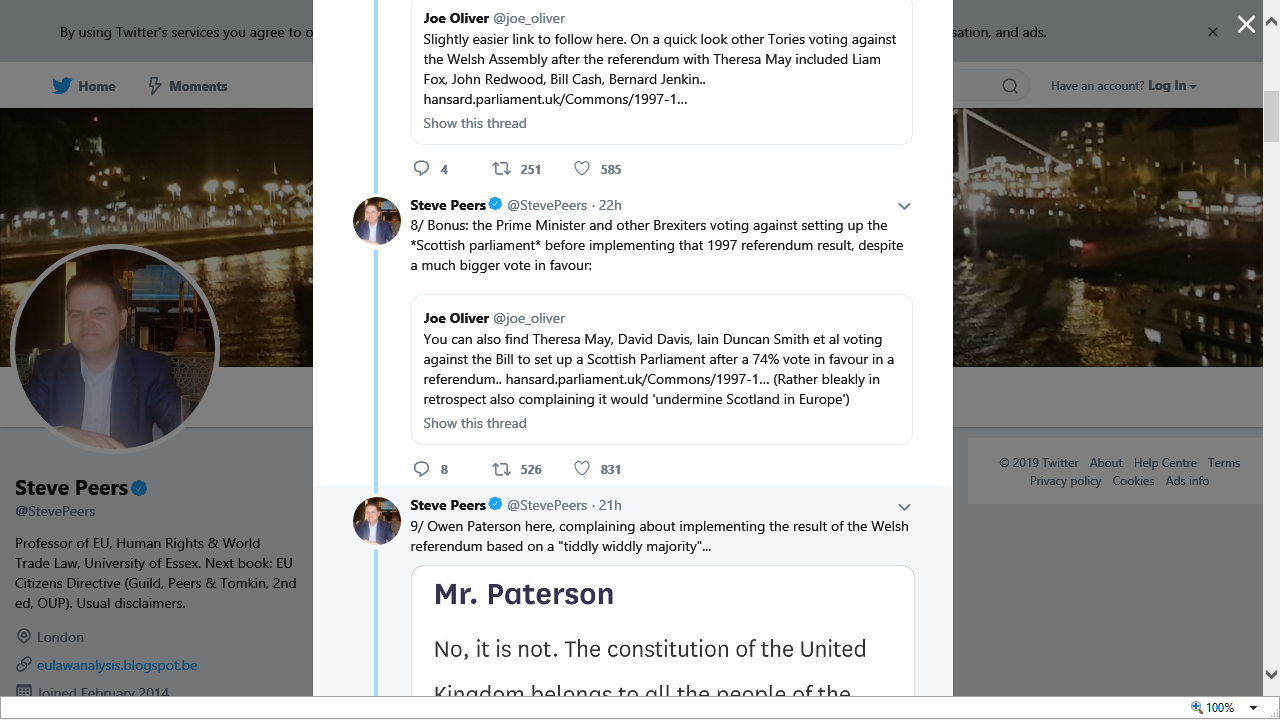Viewport: 1280px width, 720px height.
Task: Expand options chevron on 8/ Bonus tweet
Action: [904, 206]
